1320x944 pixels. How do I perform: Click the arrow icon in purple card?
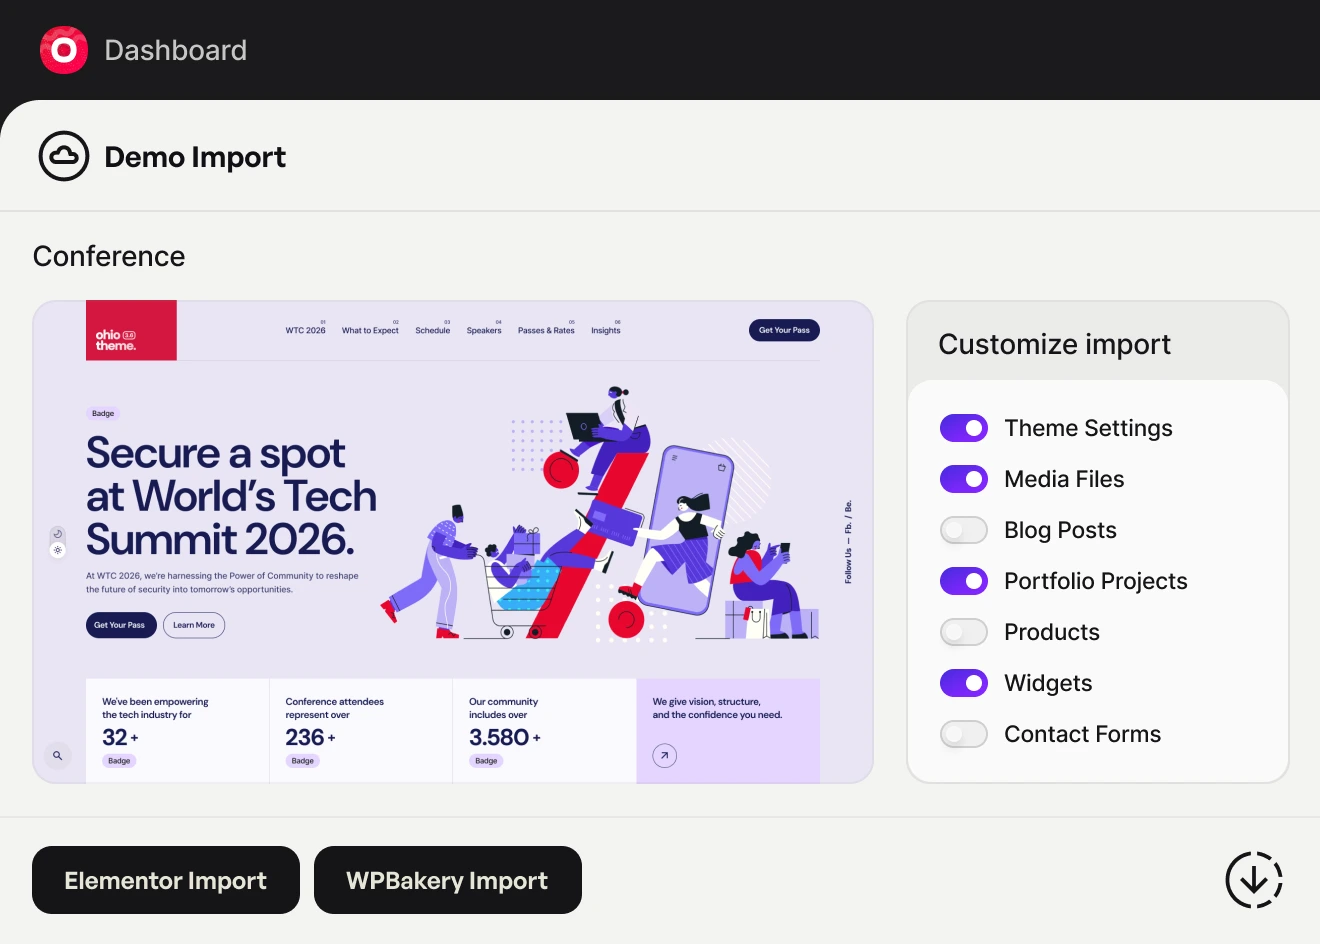point(664,756)
